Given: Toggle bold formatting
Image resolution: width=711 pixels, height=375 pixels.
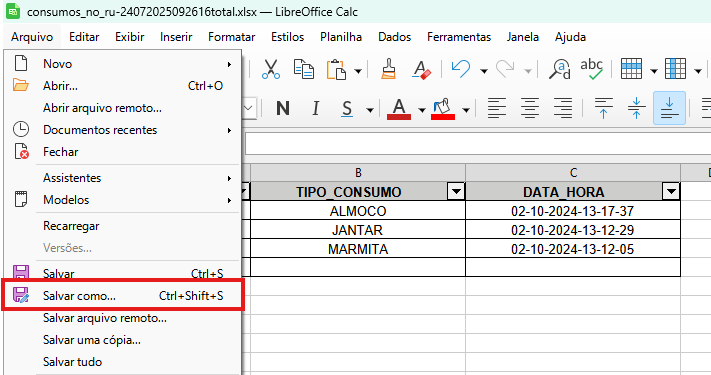Looking at the screenshot, I should tap(283, 108).
